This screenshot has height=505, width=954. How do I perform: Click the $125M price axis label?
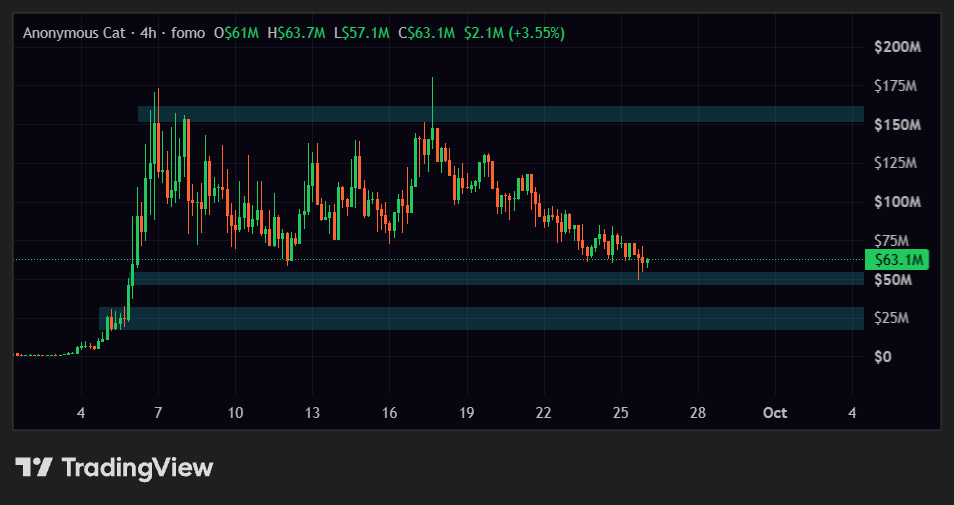[896, 163]
